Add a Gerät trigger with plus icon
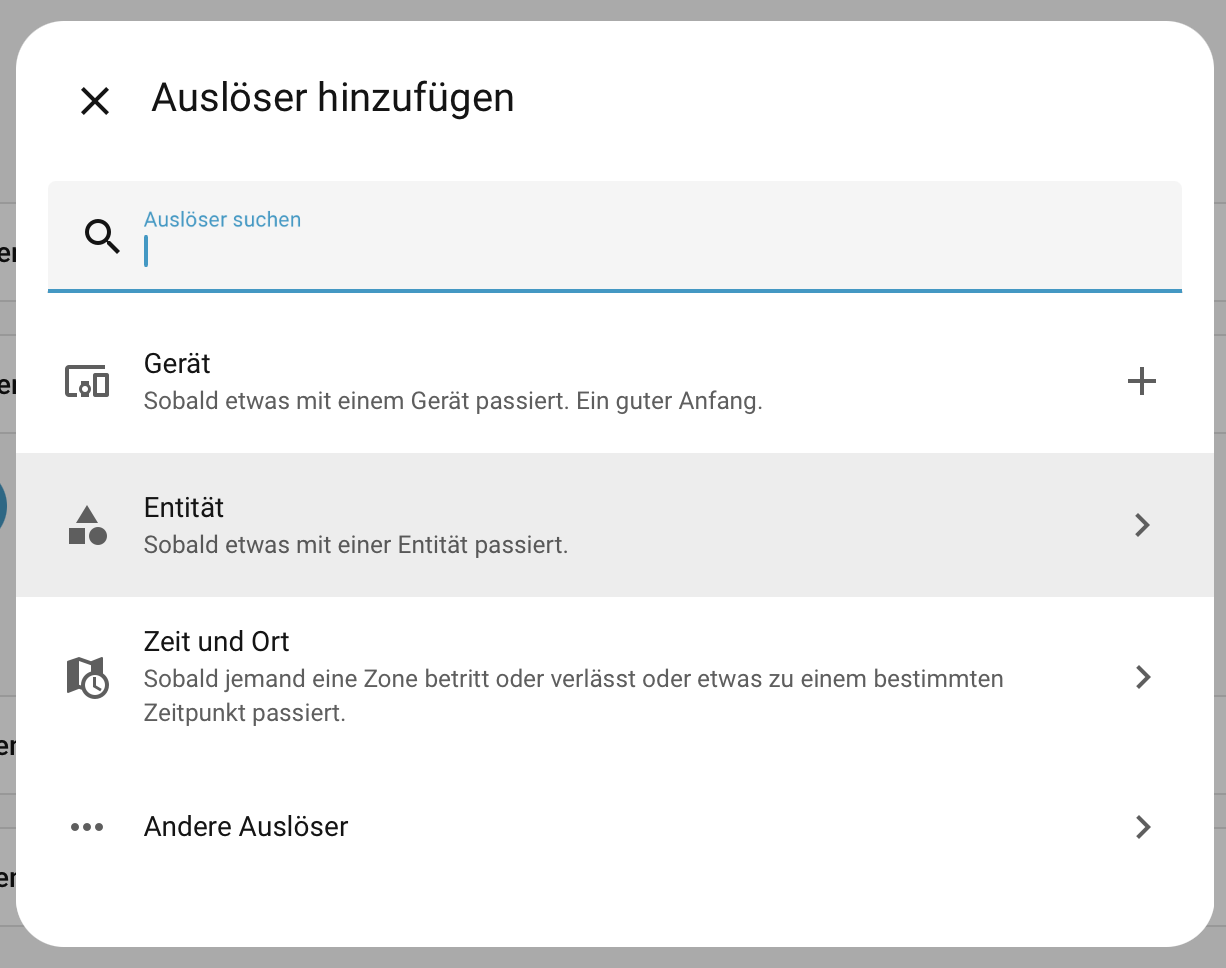The width and height of the screenshot is (1226, 968). (1141, 381)
